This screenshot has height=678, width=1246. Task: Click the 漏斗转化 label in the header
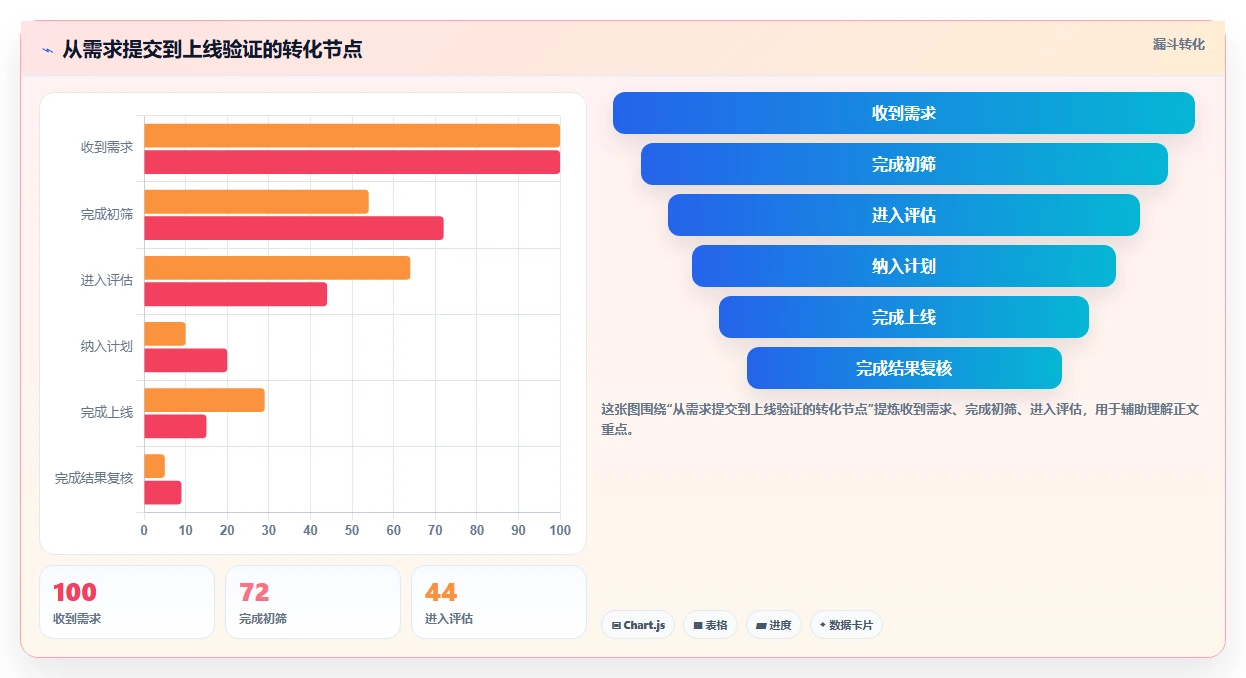pyautogui.click(x=1178, y=45)
